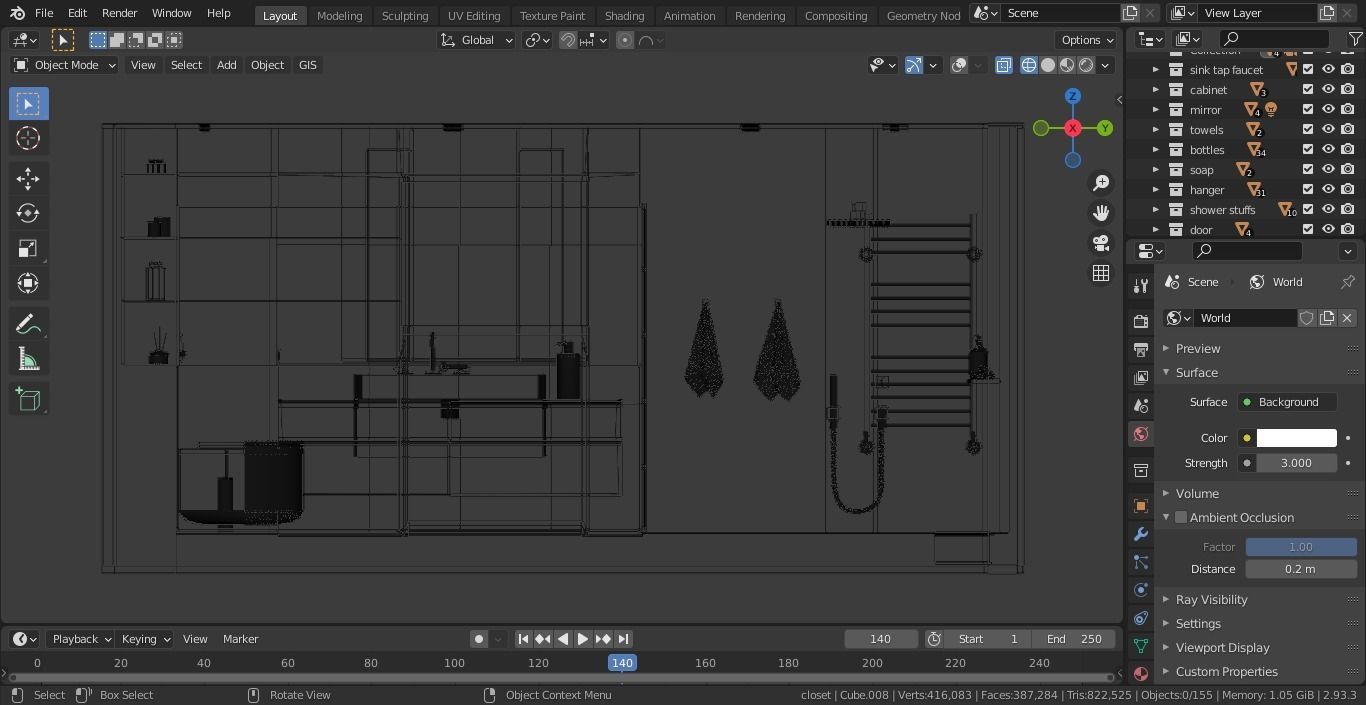
Task: Open the Tool properties tab
Action: click(1140, 286)
